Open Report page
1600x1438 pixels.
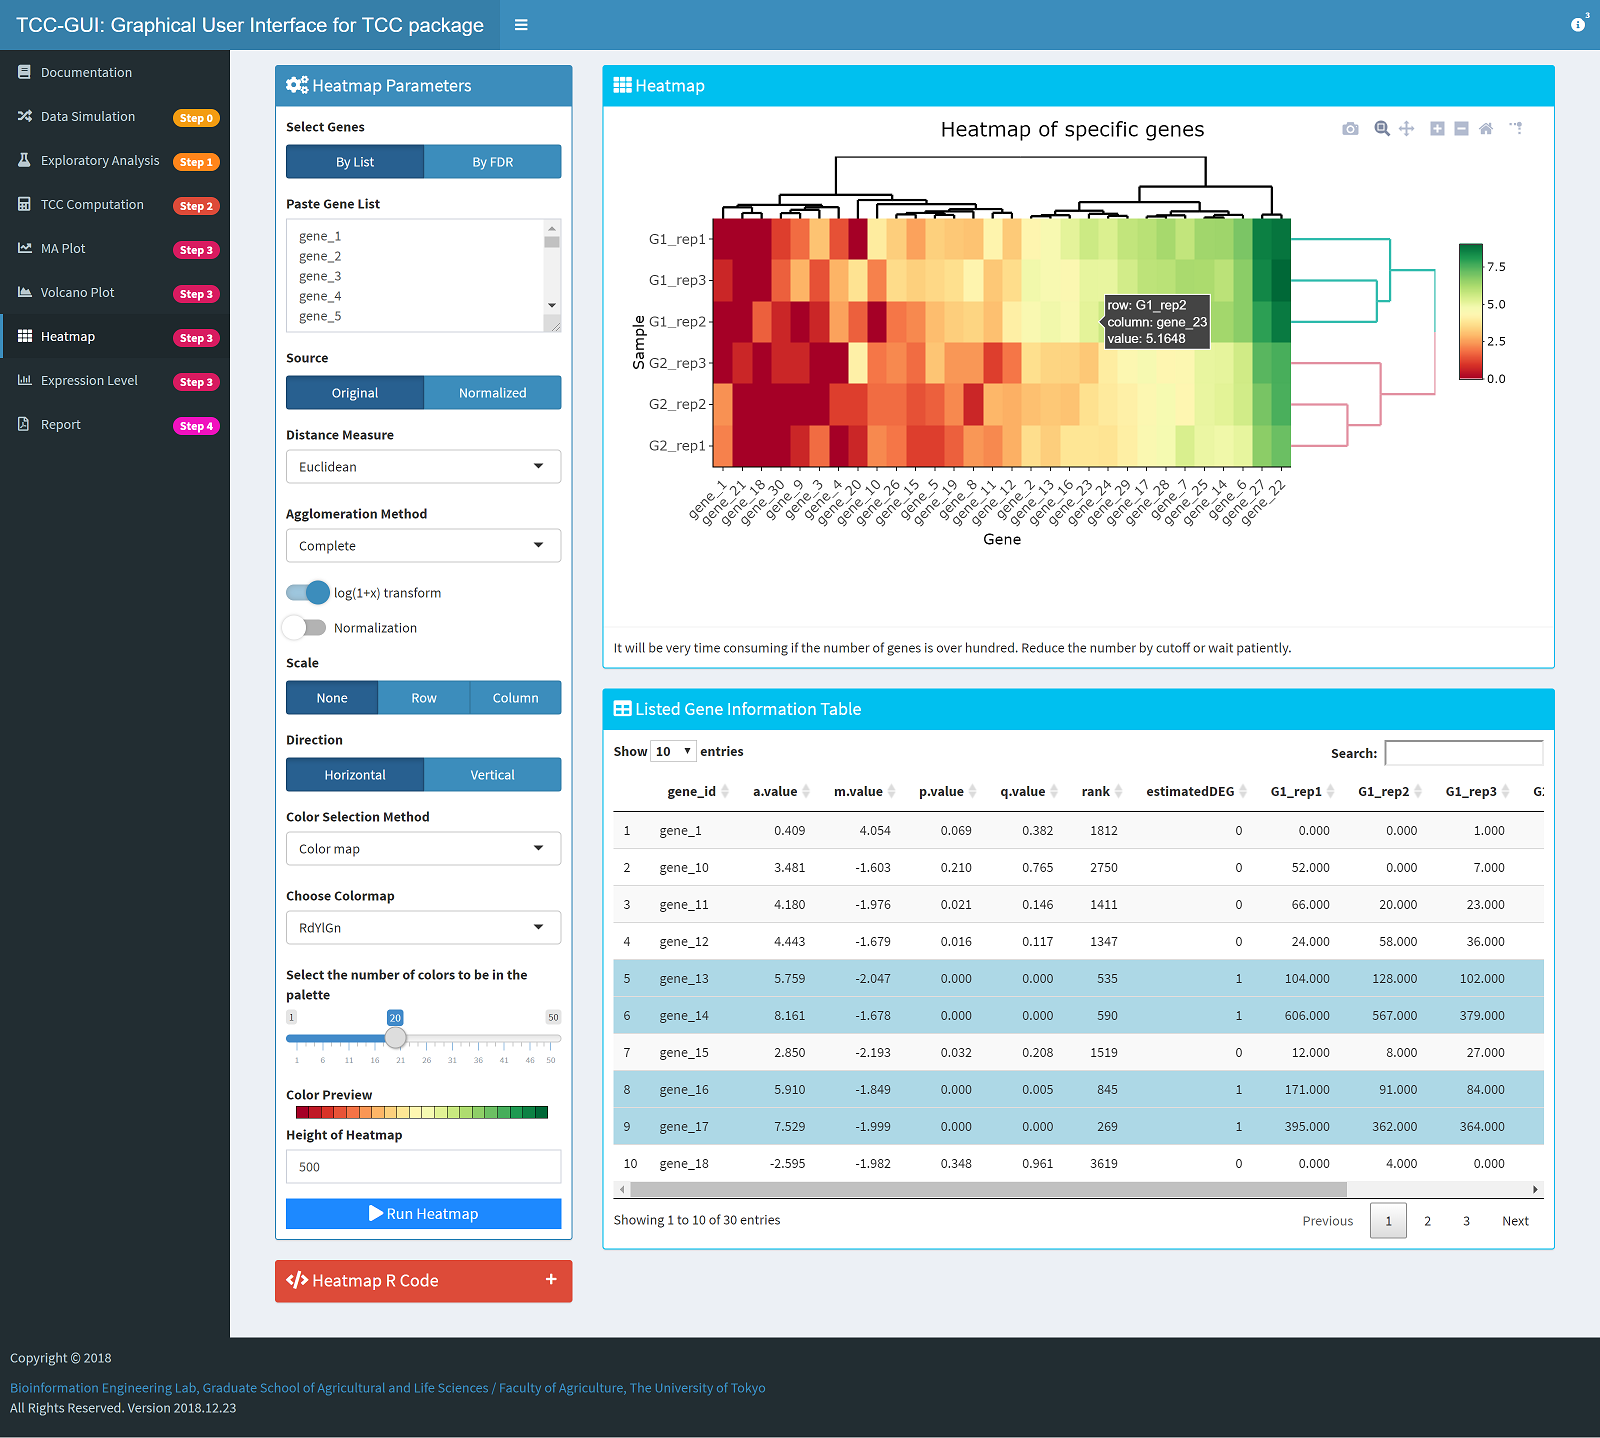tap(115, 424)
